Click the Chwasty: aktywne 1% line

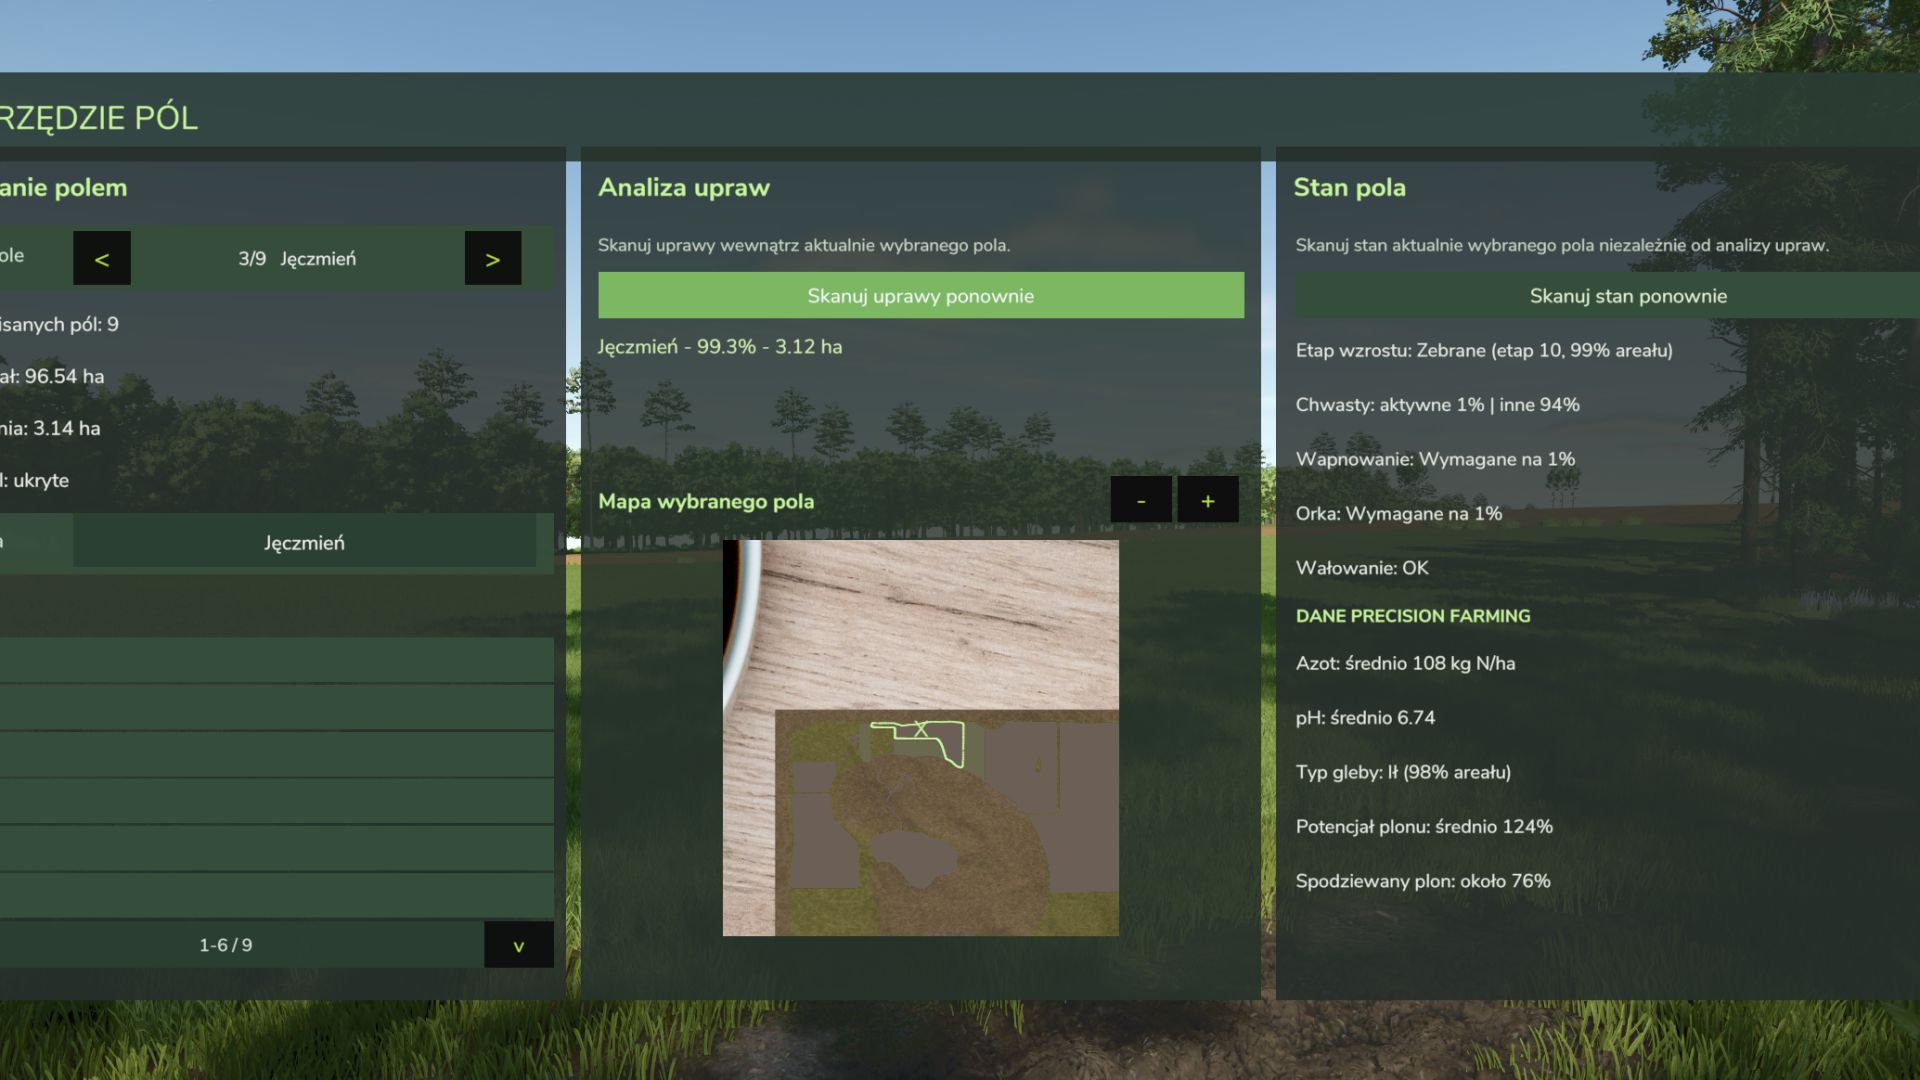(1438, 405)
